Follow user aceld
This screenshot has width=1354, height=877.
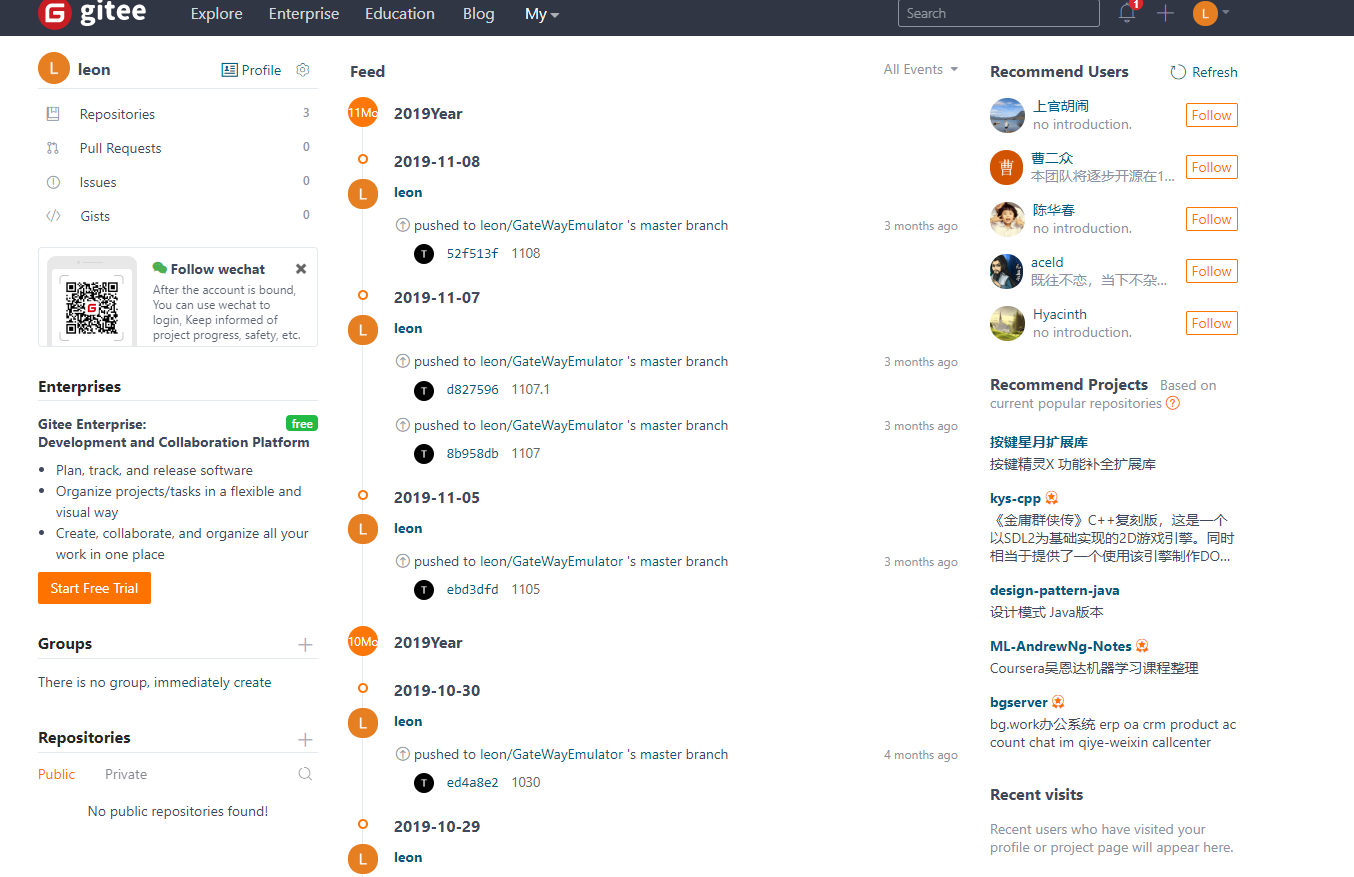click(x=1211, y=271)
